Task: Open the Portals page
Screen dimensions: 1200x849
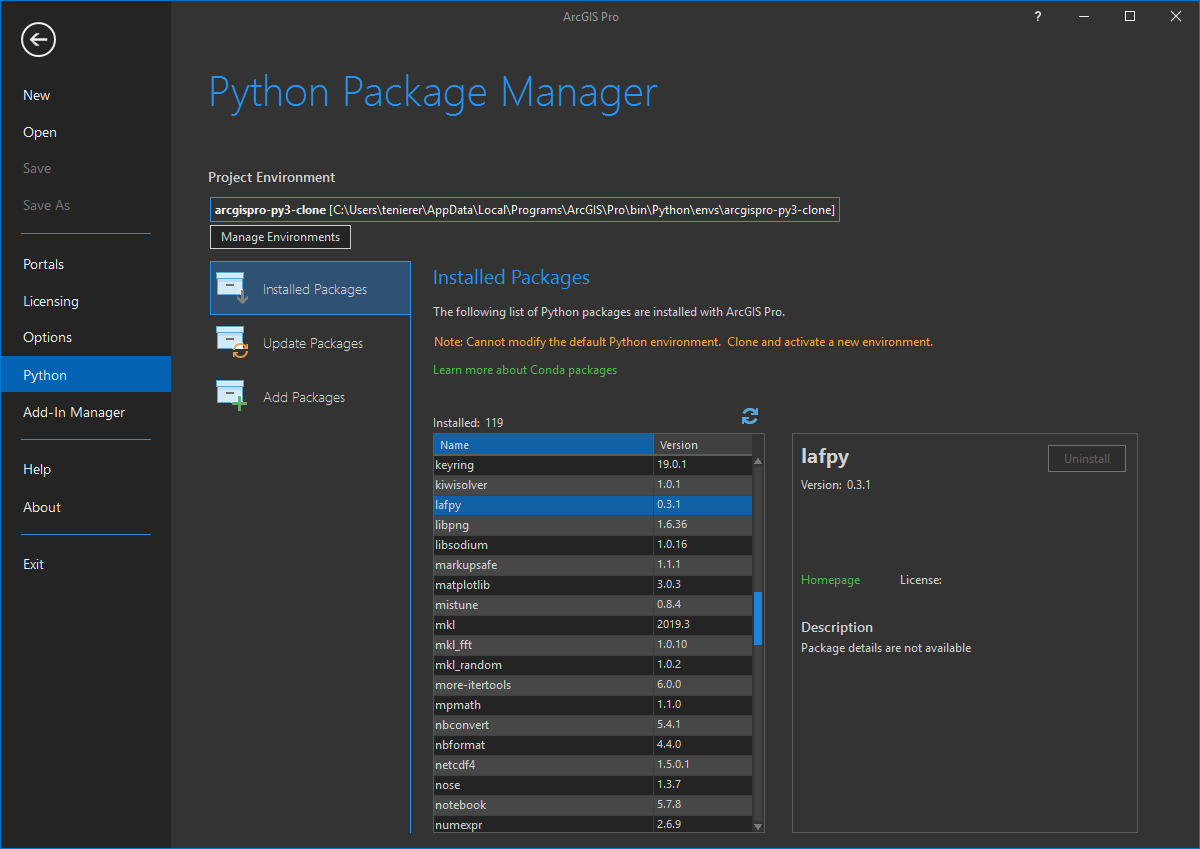Action: pyautogui.click(x=44, y=264)
